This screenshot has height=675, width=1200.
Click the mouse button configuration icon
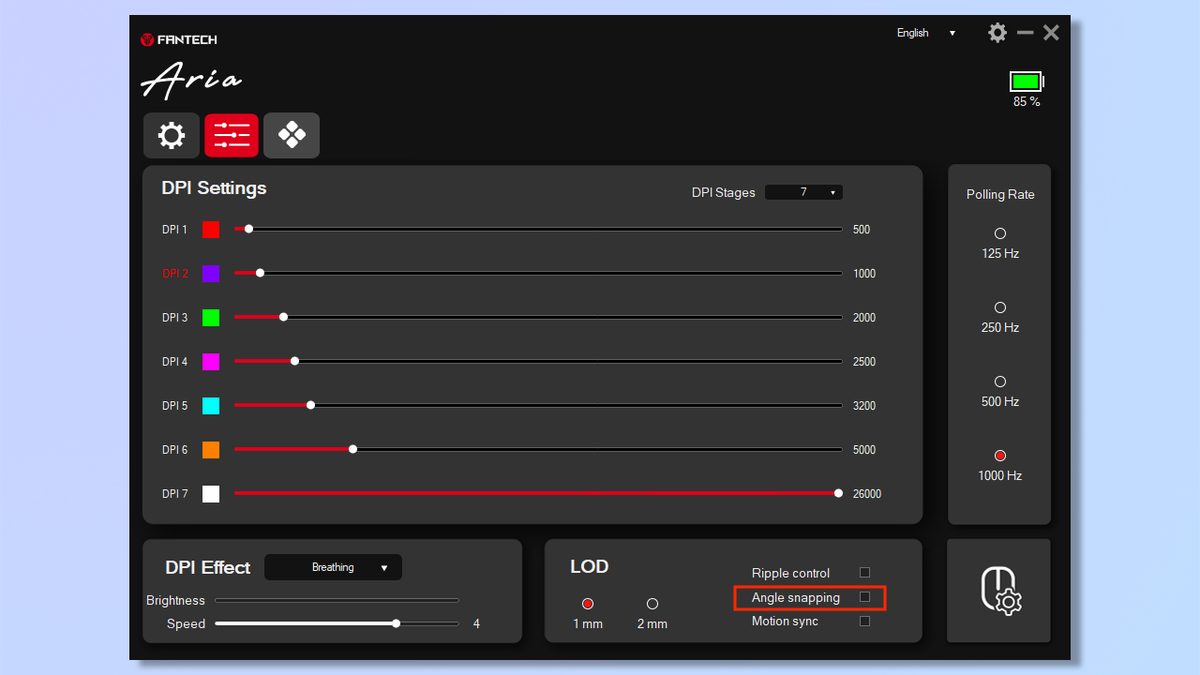coord(999,591)
